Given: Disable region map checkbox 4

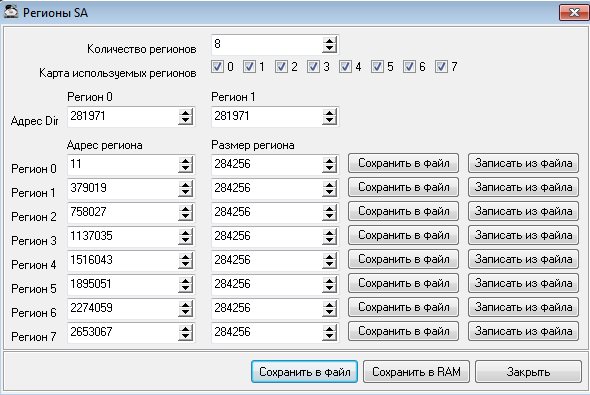Looking at the screenshot, I should (345, 67).
